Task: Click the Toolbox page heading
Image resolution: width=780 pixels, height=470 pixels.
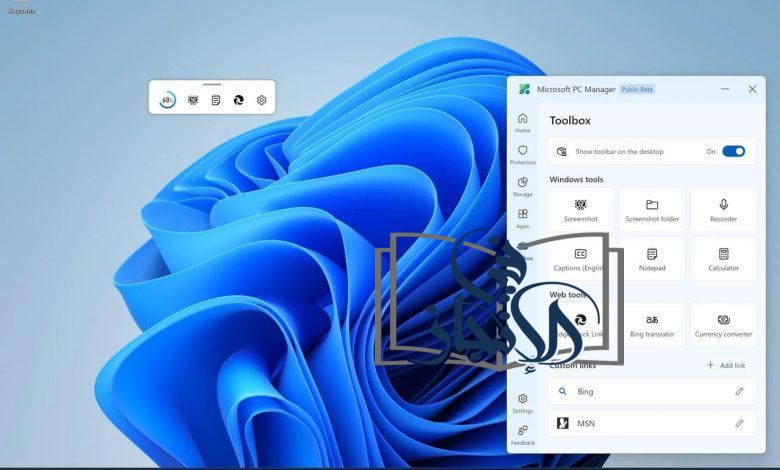Action: click(570, 120)
